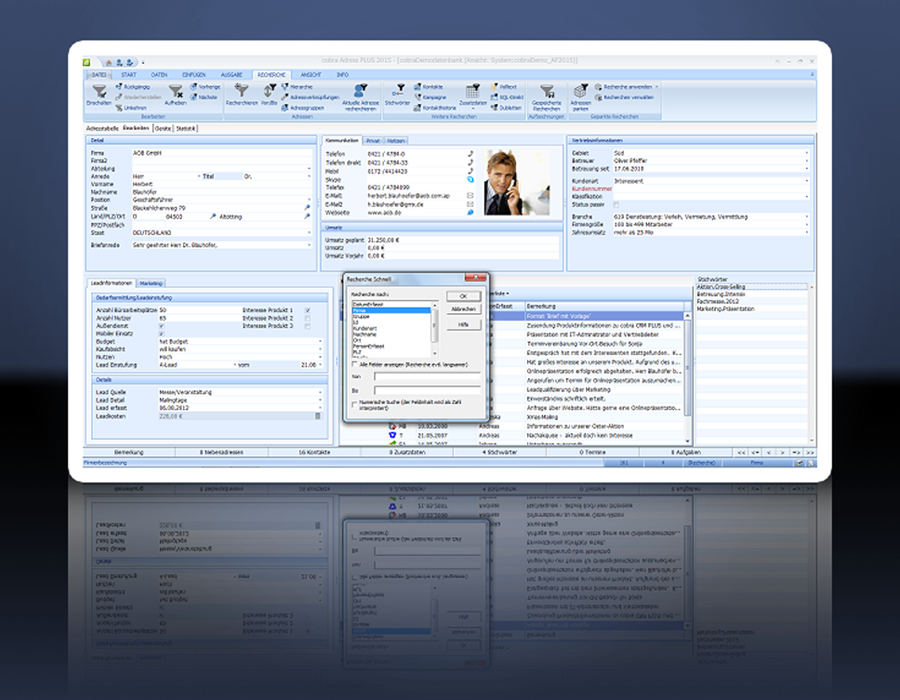The width and height of the screenshot is (900, 700).
Task: Open the Budget dropdown
Action: click(x=320, y=341)
